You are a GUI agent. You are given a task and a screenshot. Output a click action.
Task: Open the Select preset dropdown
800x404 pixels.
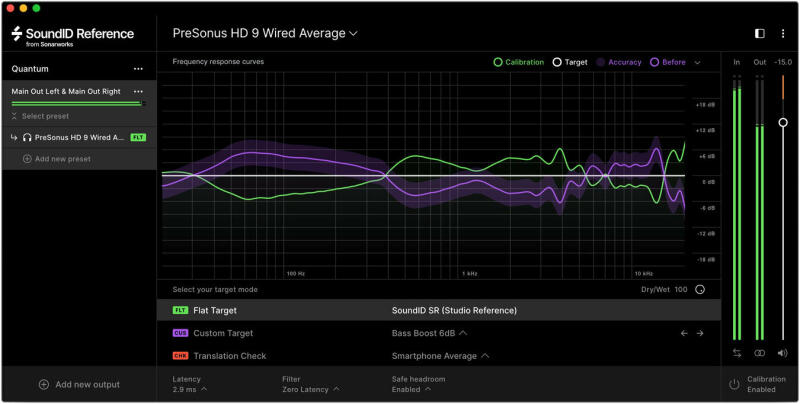(x=40, y=116)
